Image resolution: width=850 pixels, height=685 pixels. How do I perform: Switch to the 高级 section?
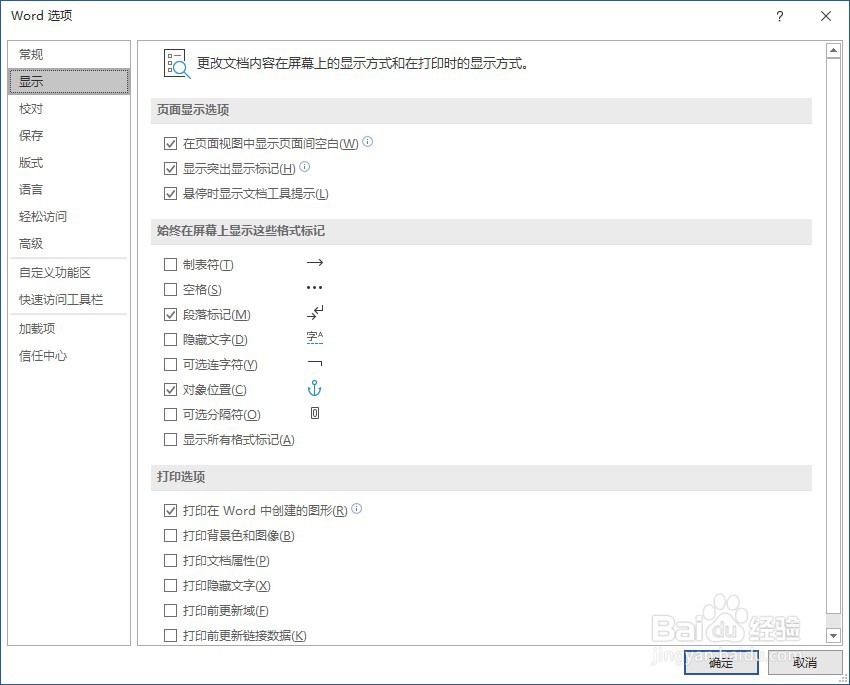(x=31, y=243)
